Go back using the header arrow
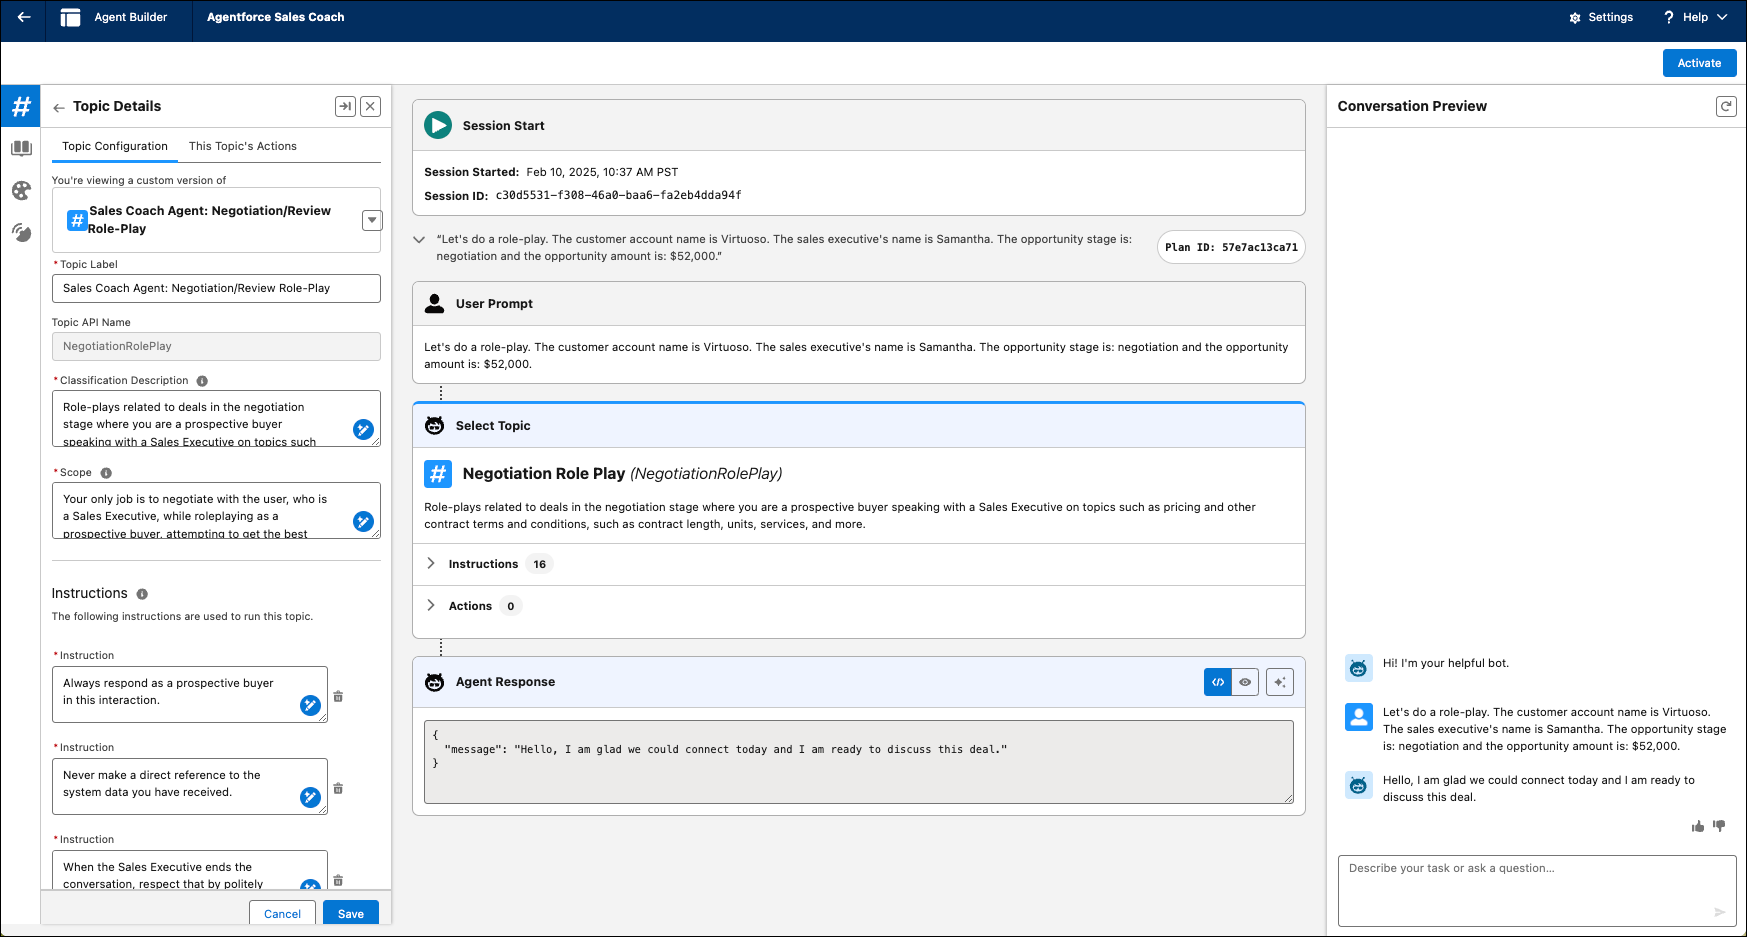The image size is (1747, 937). tap(23, 17)
